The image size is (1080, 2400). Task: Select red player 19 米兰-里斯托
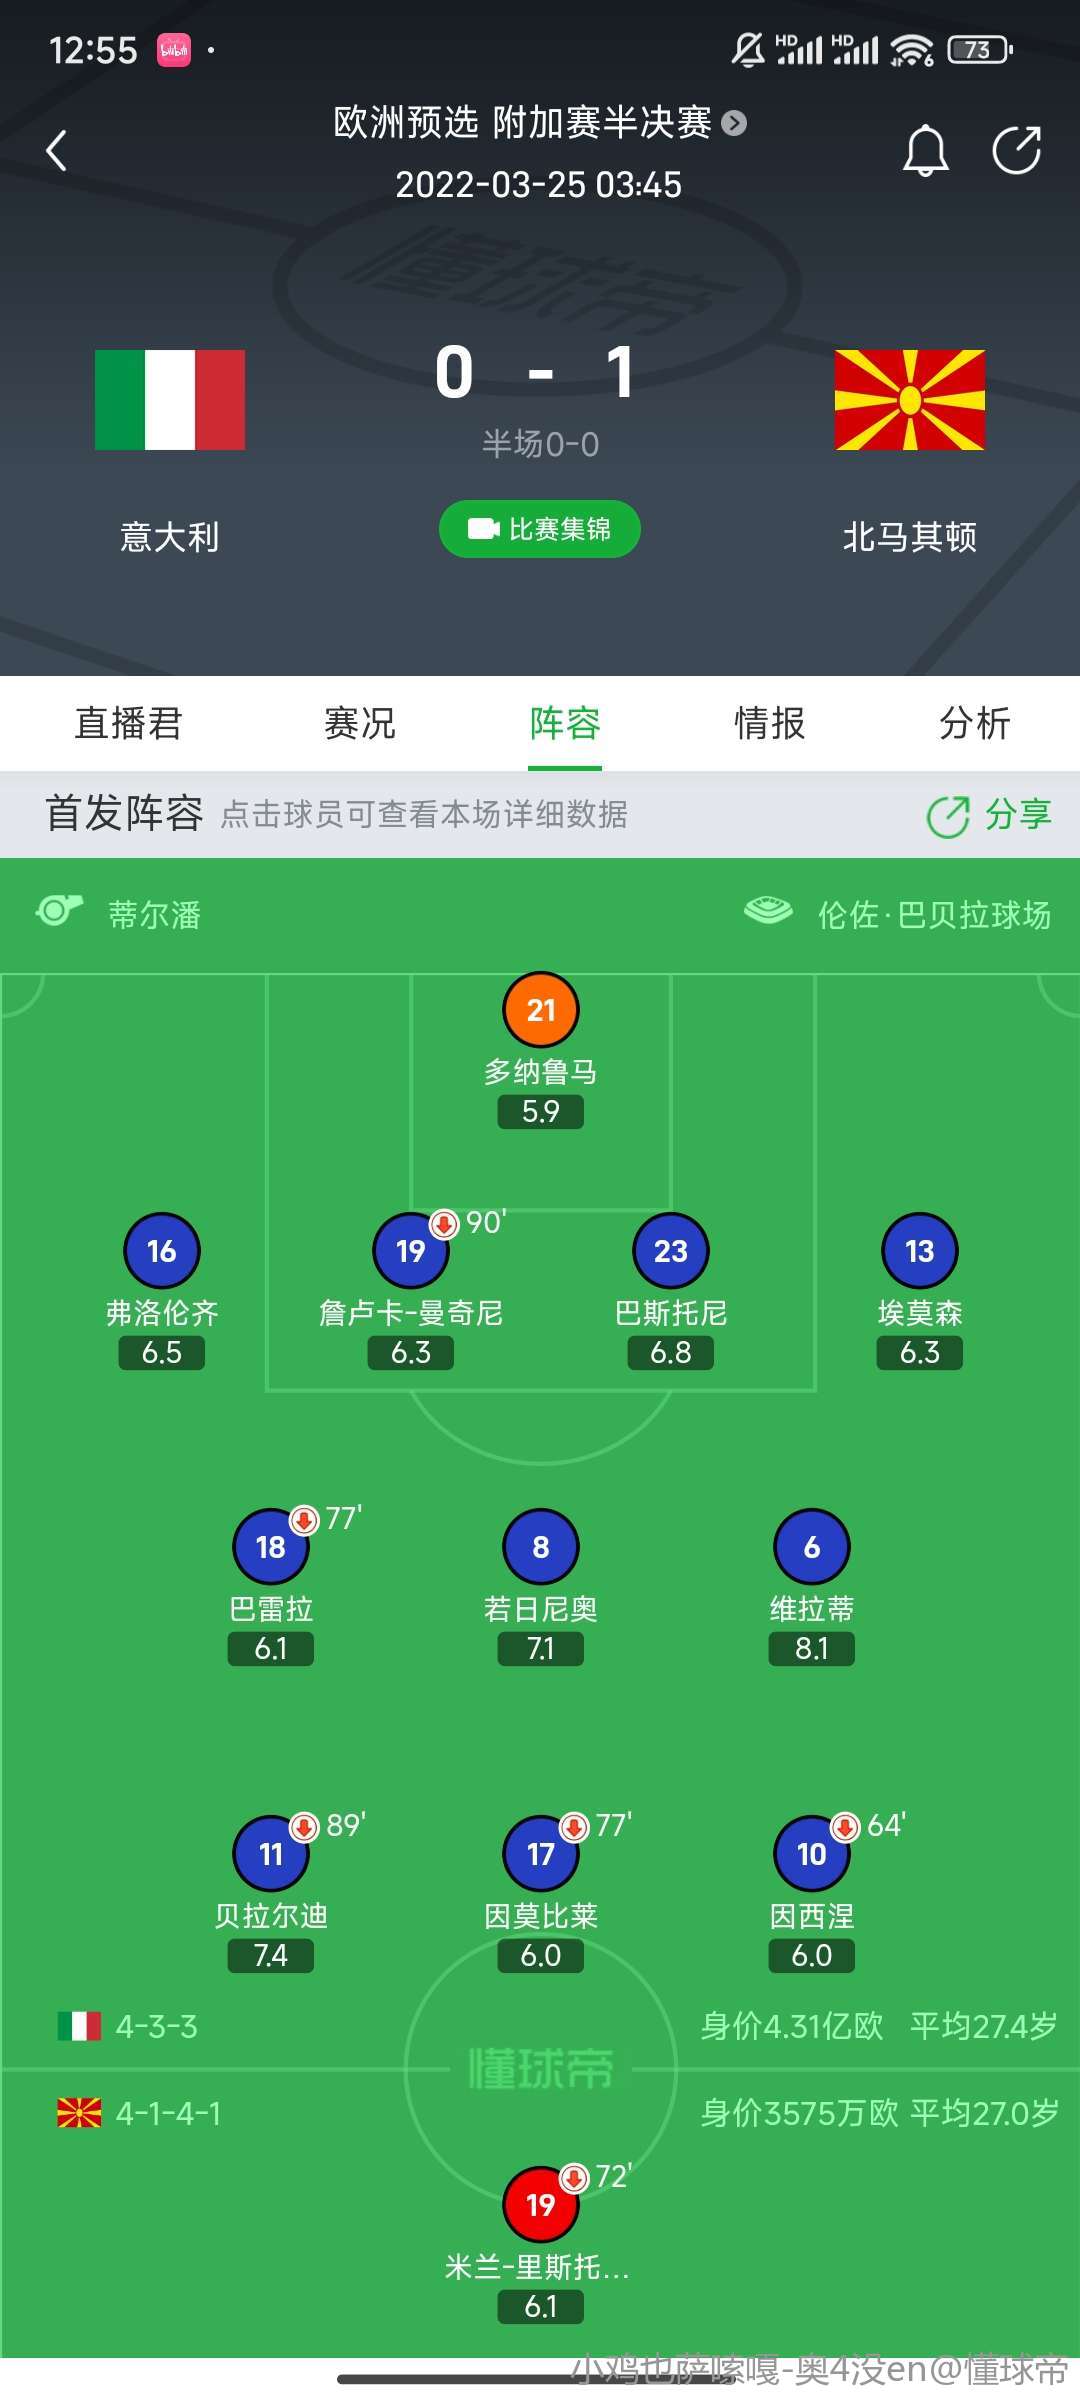pos(541,2205)
